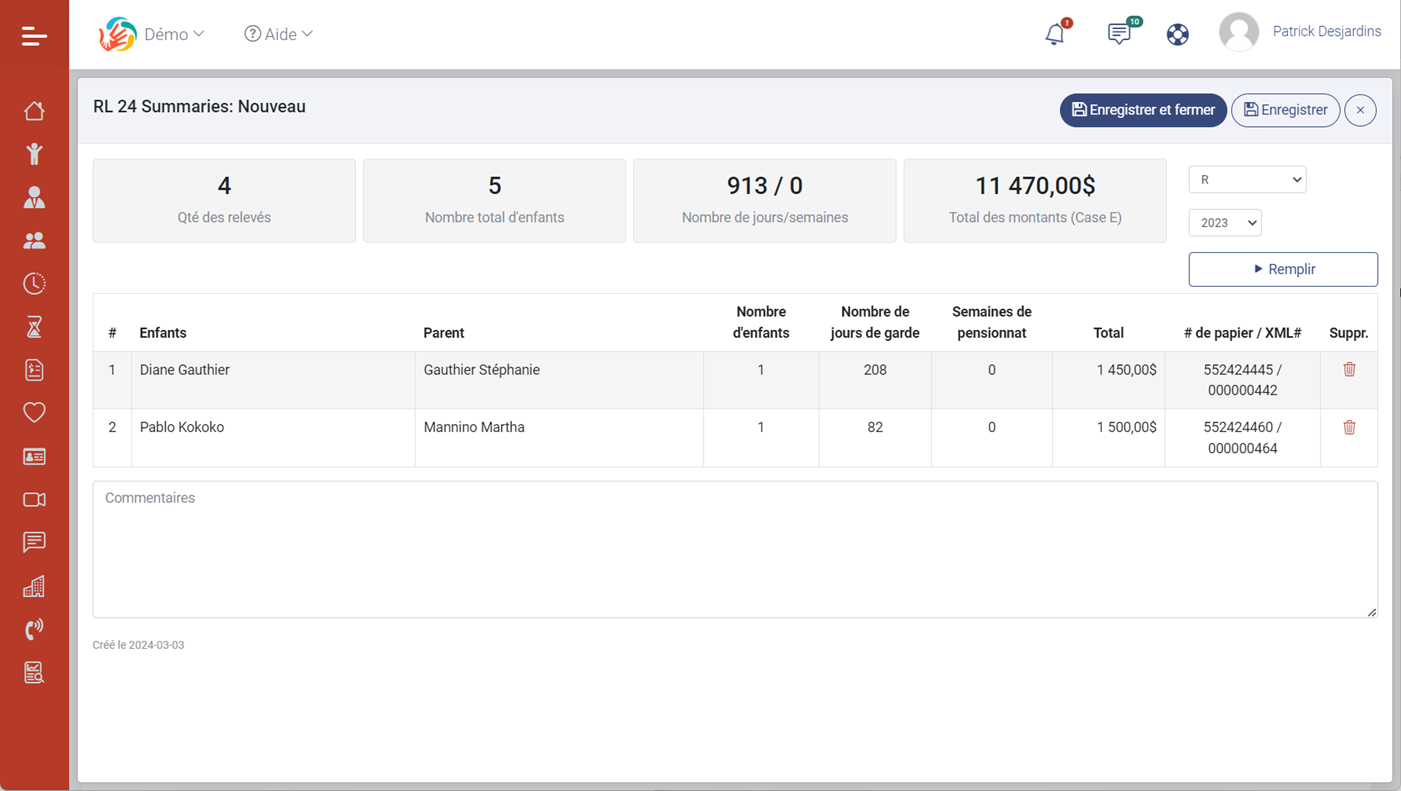The width and height of the screenshot is (1401, 791).
Task: Click the 208 days cell
Action: click(x=875, y=380)
